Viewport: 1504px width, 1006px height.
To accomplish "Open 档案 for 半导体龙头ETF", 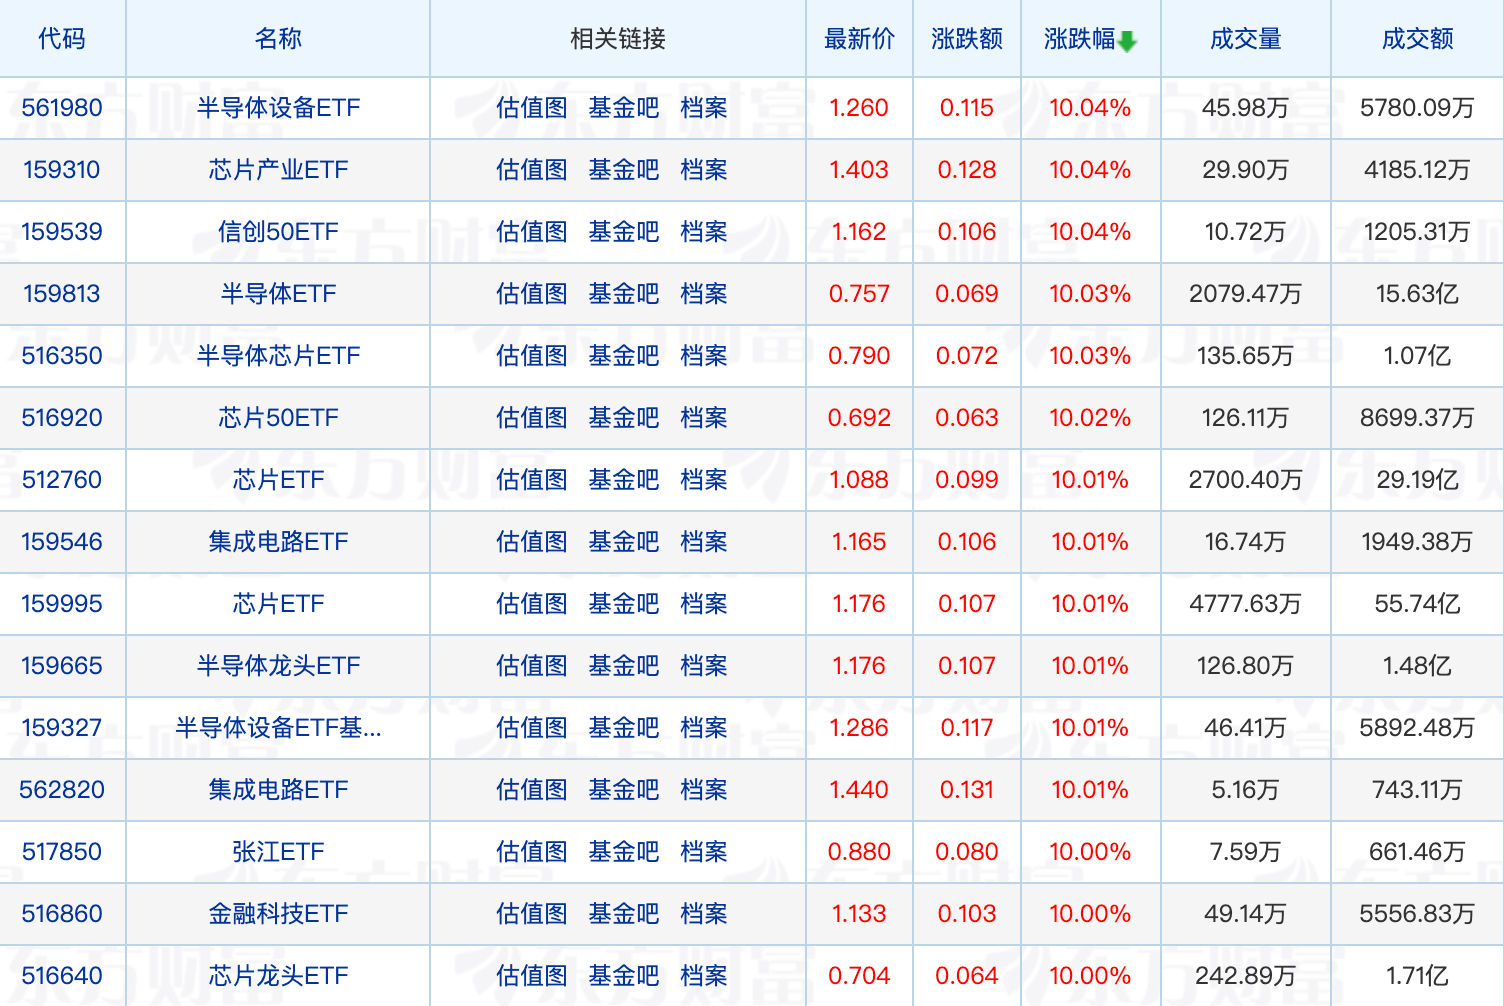I will tap(704, 666).
